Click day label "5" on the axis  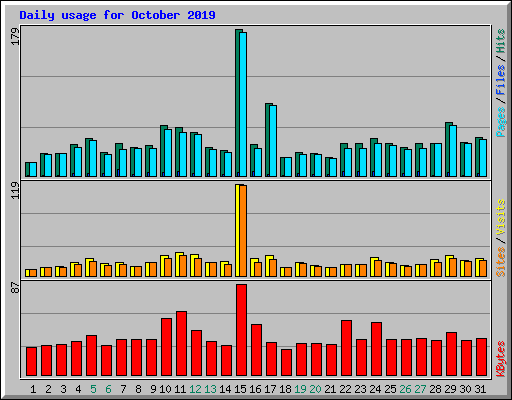[x=93, y=389]
